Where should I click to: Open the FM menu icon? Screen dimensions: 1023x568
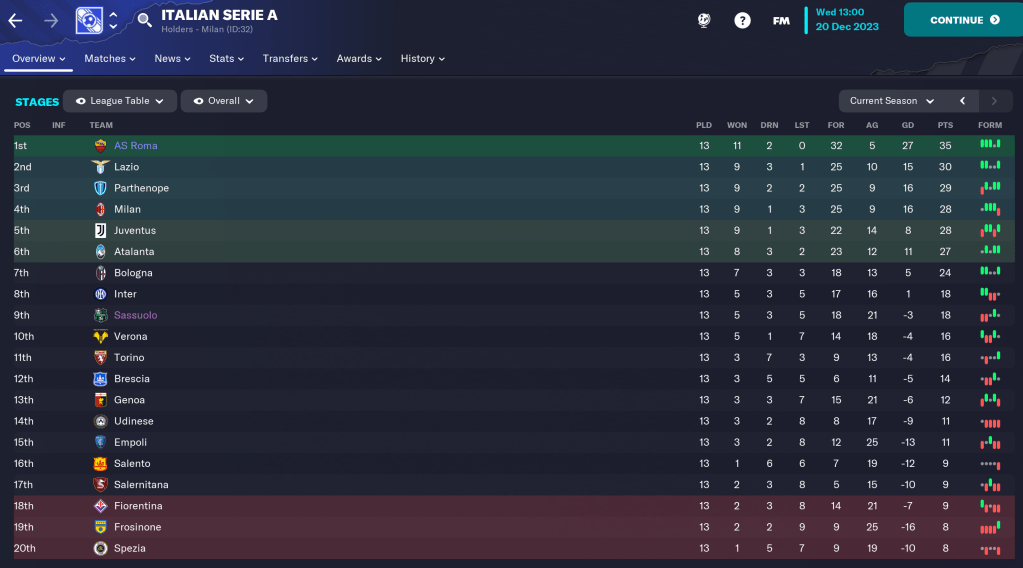point(781,20)
